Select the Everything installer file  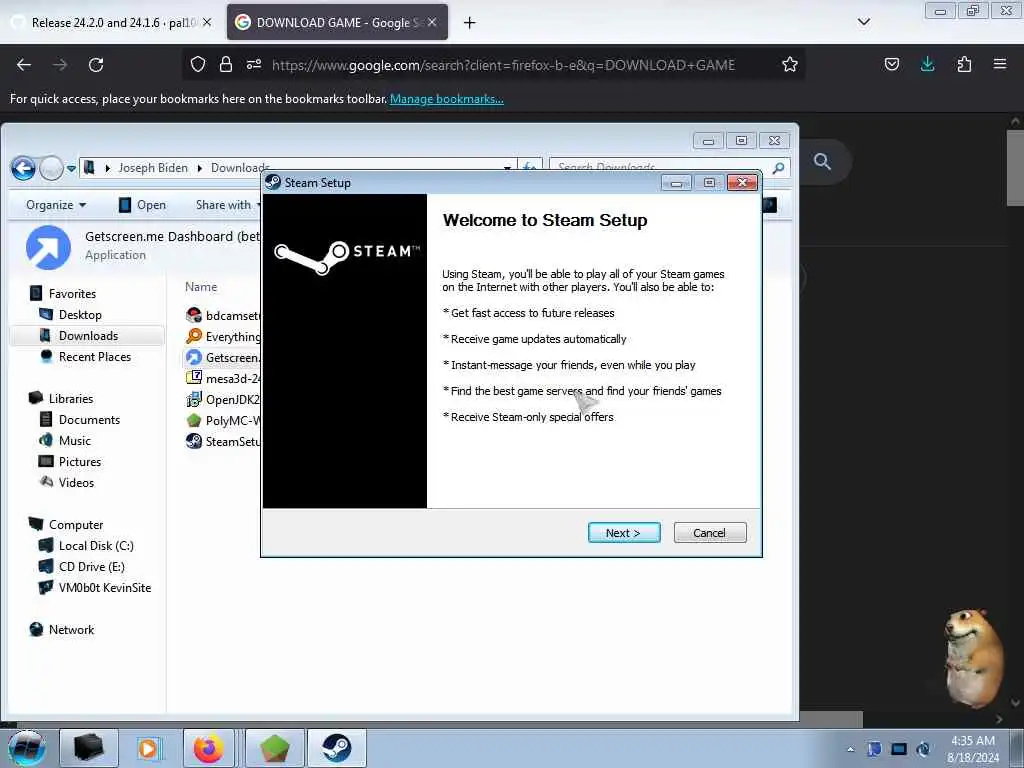223,336
